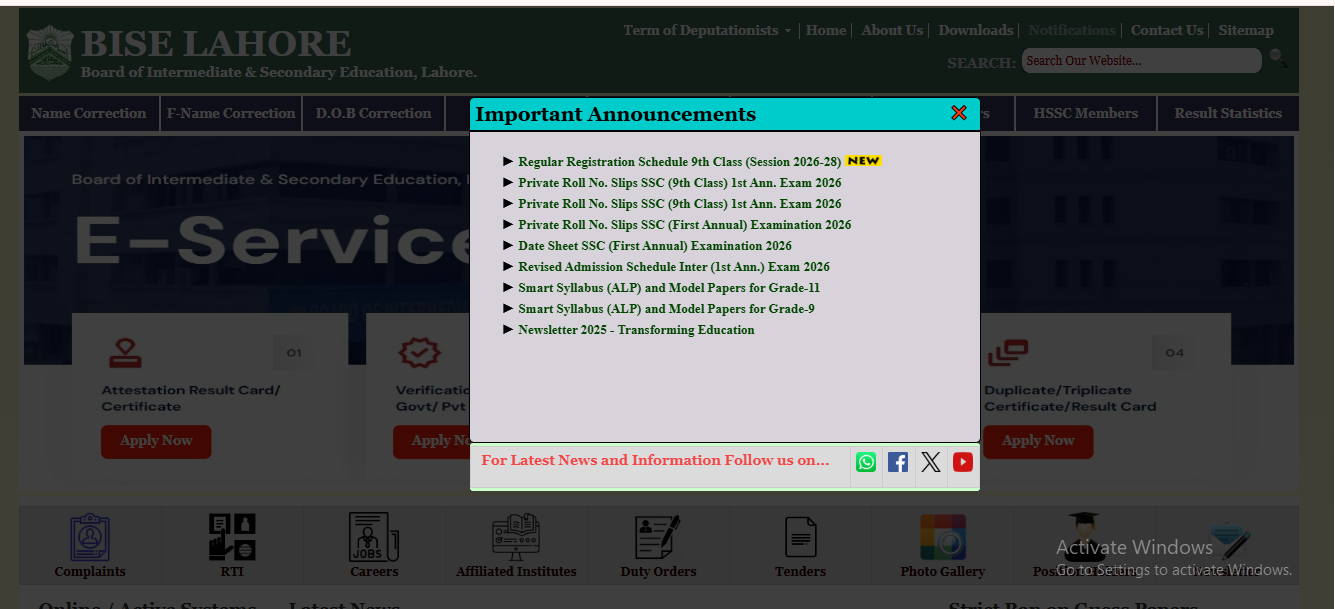
Task: Click the Important Announcements heading
Action: (x=615, y=114)
